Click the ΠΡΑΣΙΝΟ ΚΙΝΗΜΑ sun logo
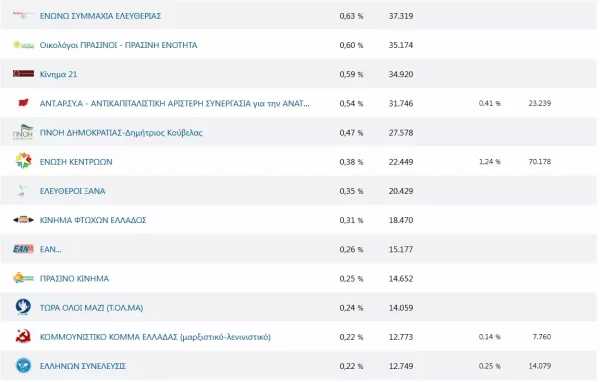The image size is (600, 382). coord(23,278)
